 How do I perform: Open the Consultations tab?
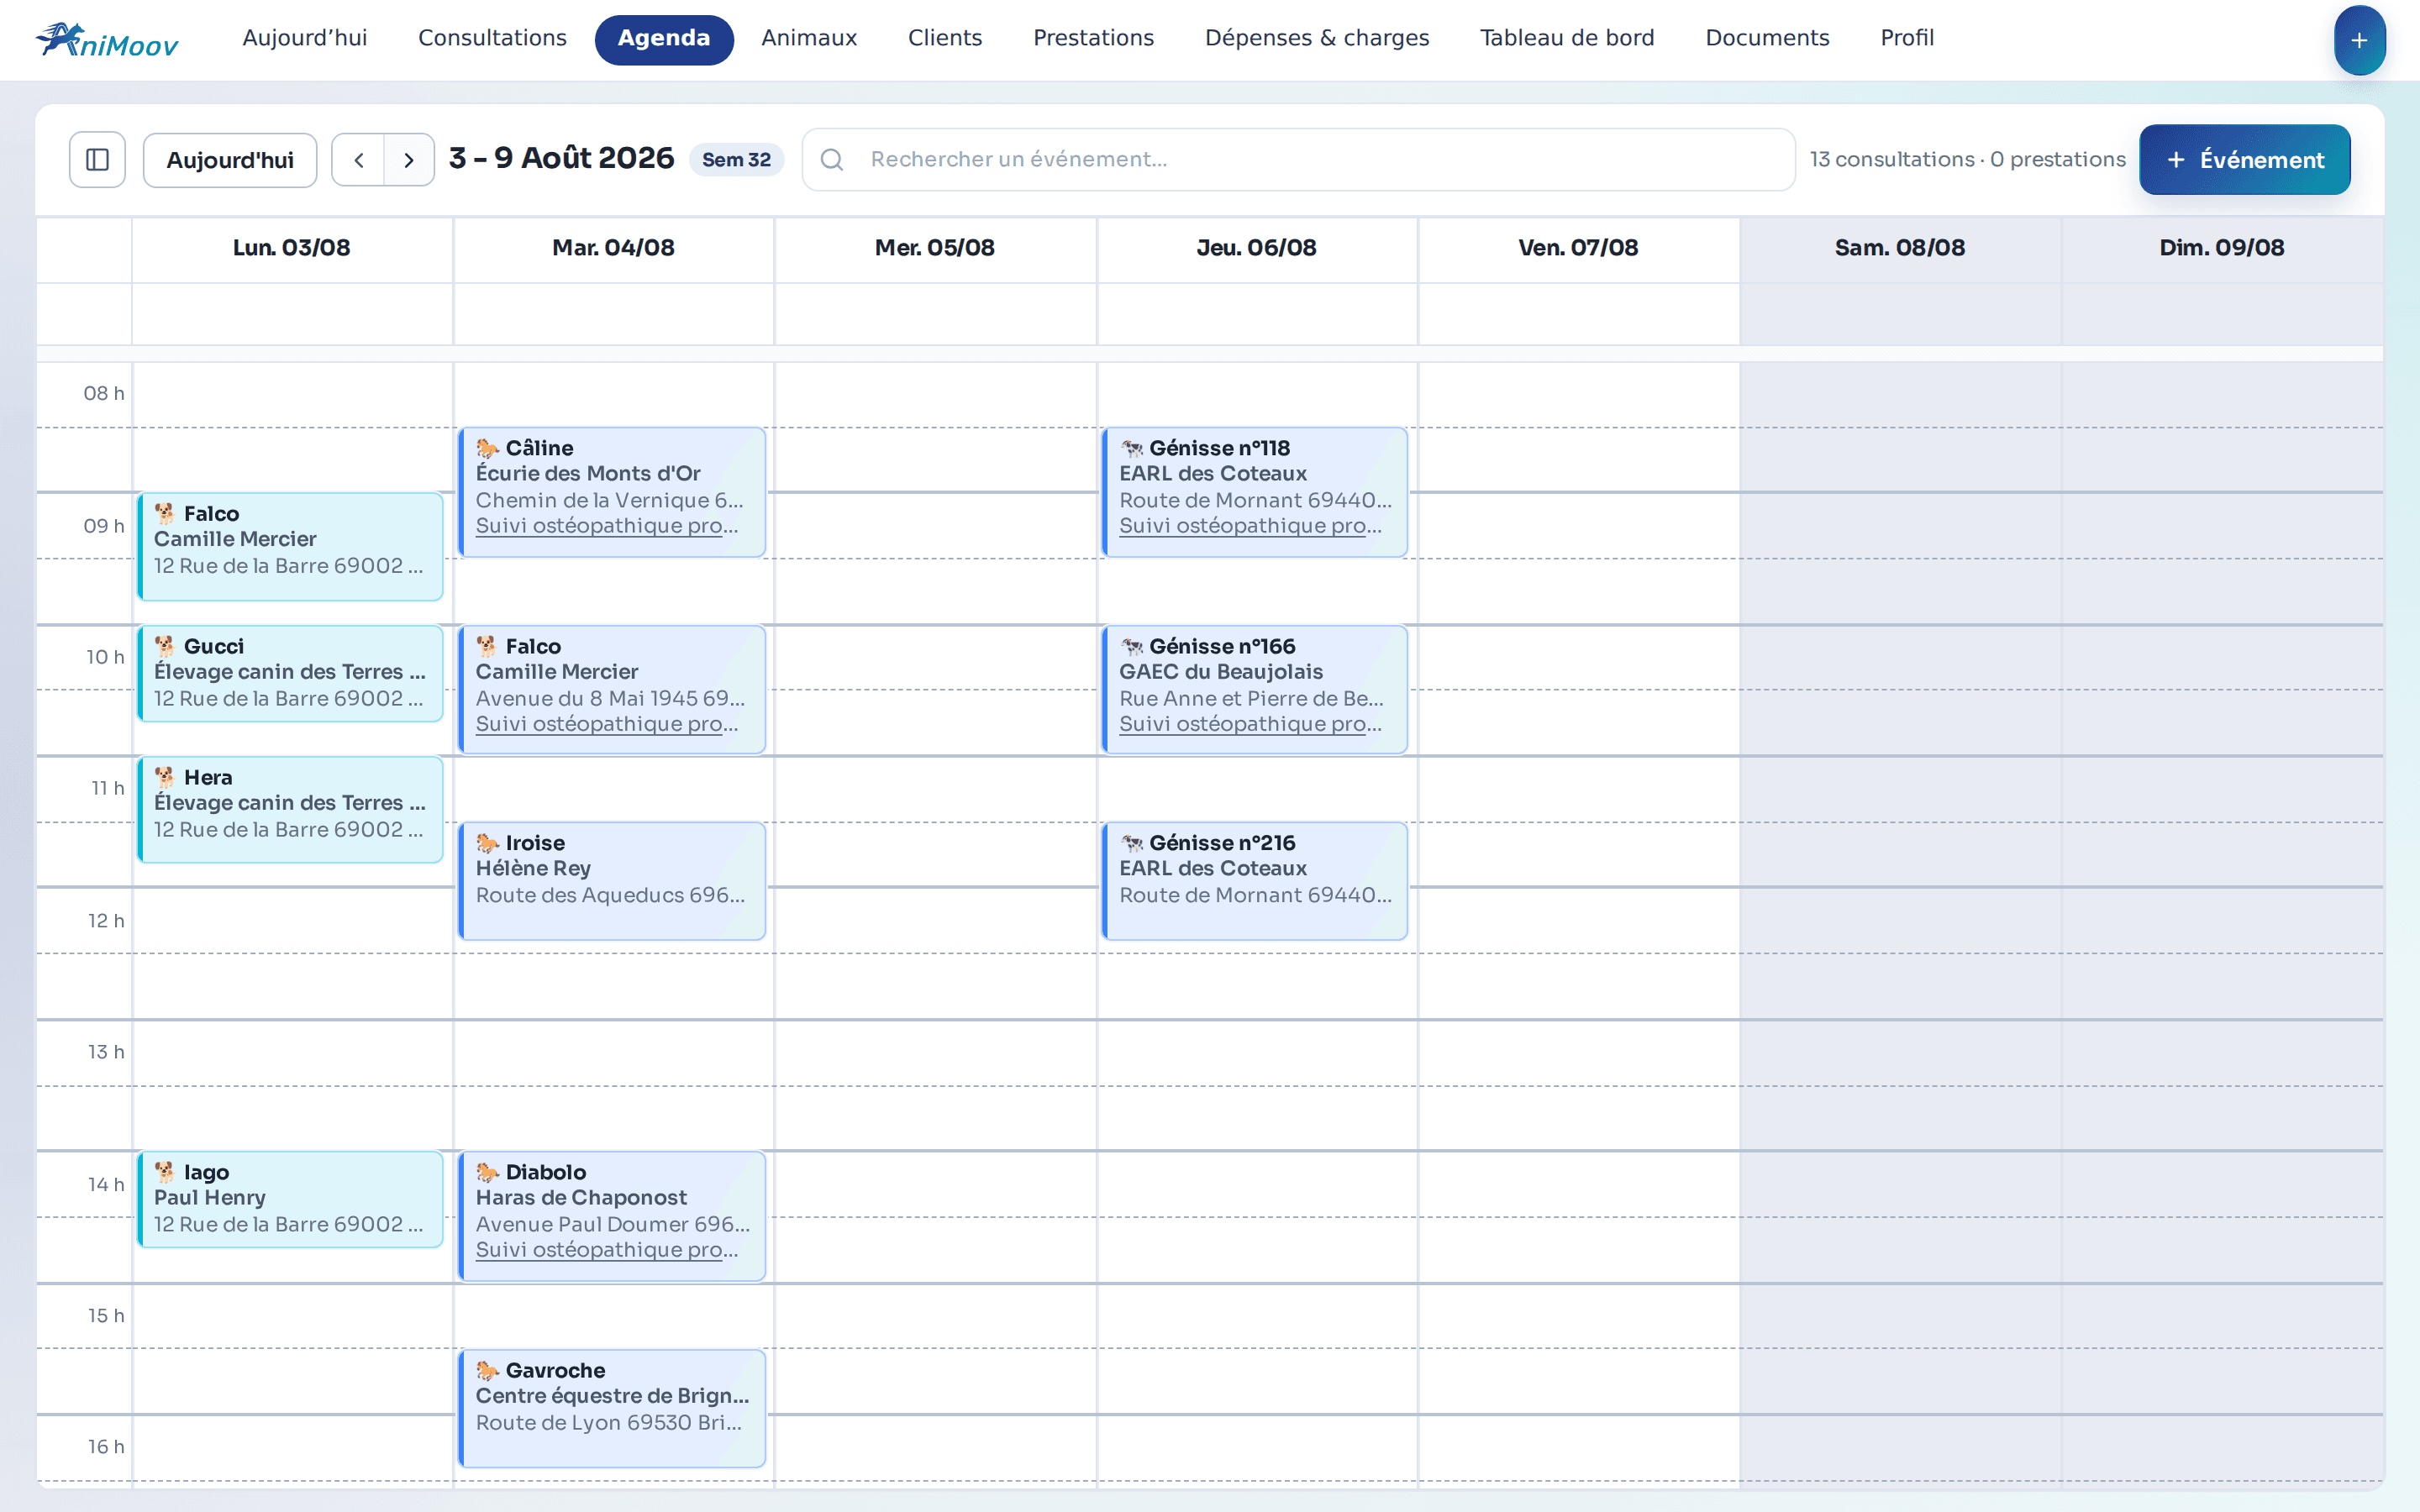point(492,38)
